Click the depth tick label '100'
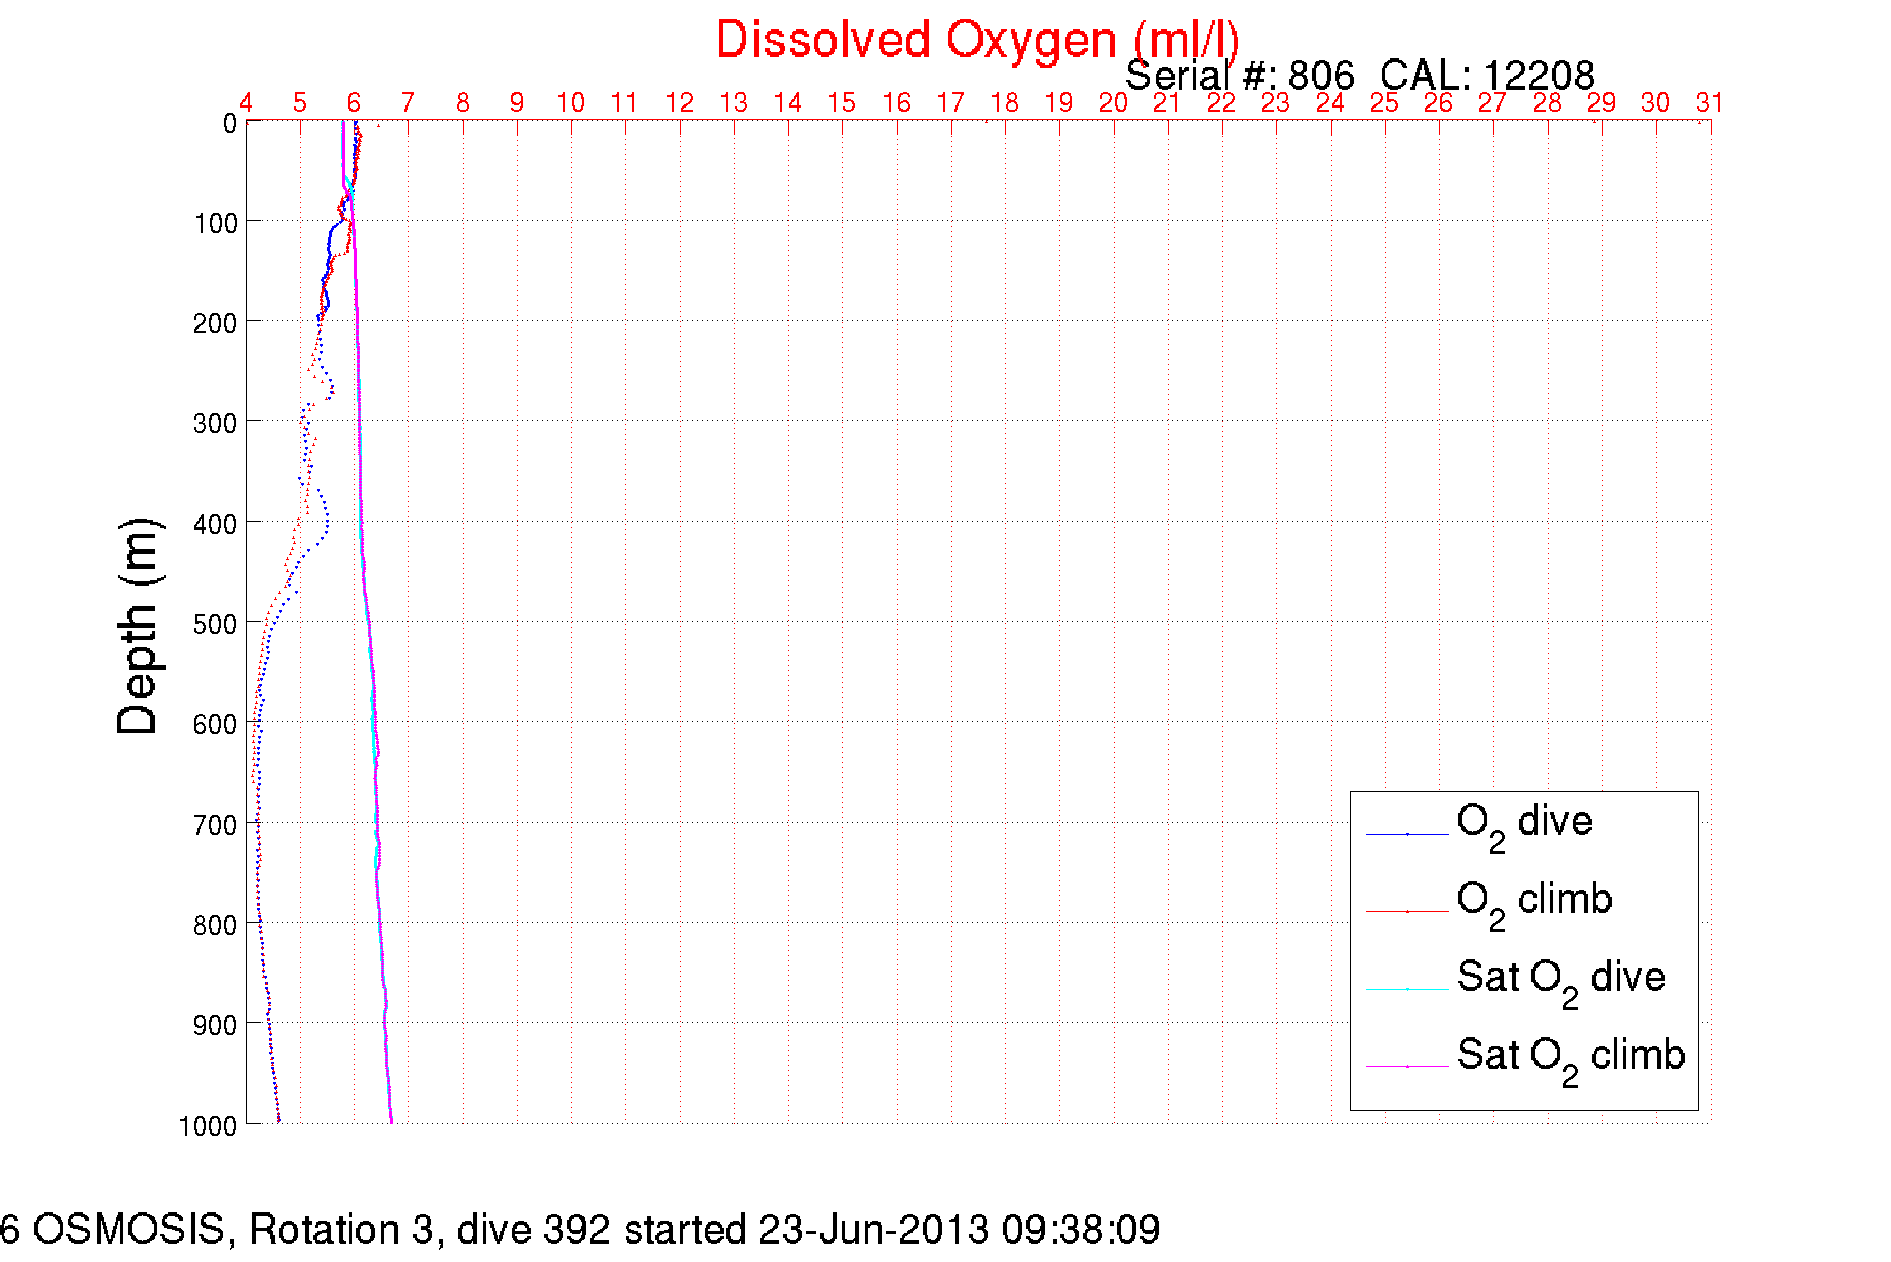This screenshot has width=1891, height=1262. pyautogui.click(x=216, y=223)
